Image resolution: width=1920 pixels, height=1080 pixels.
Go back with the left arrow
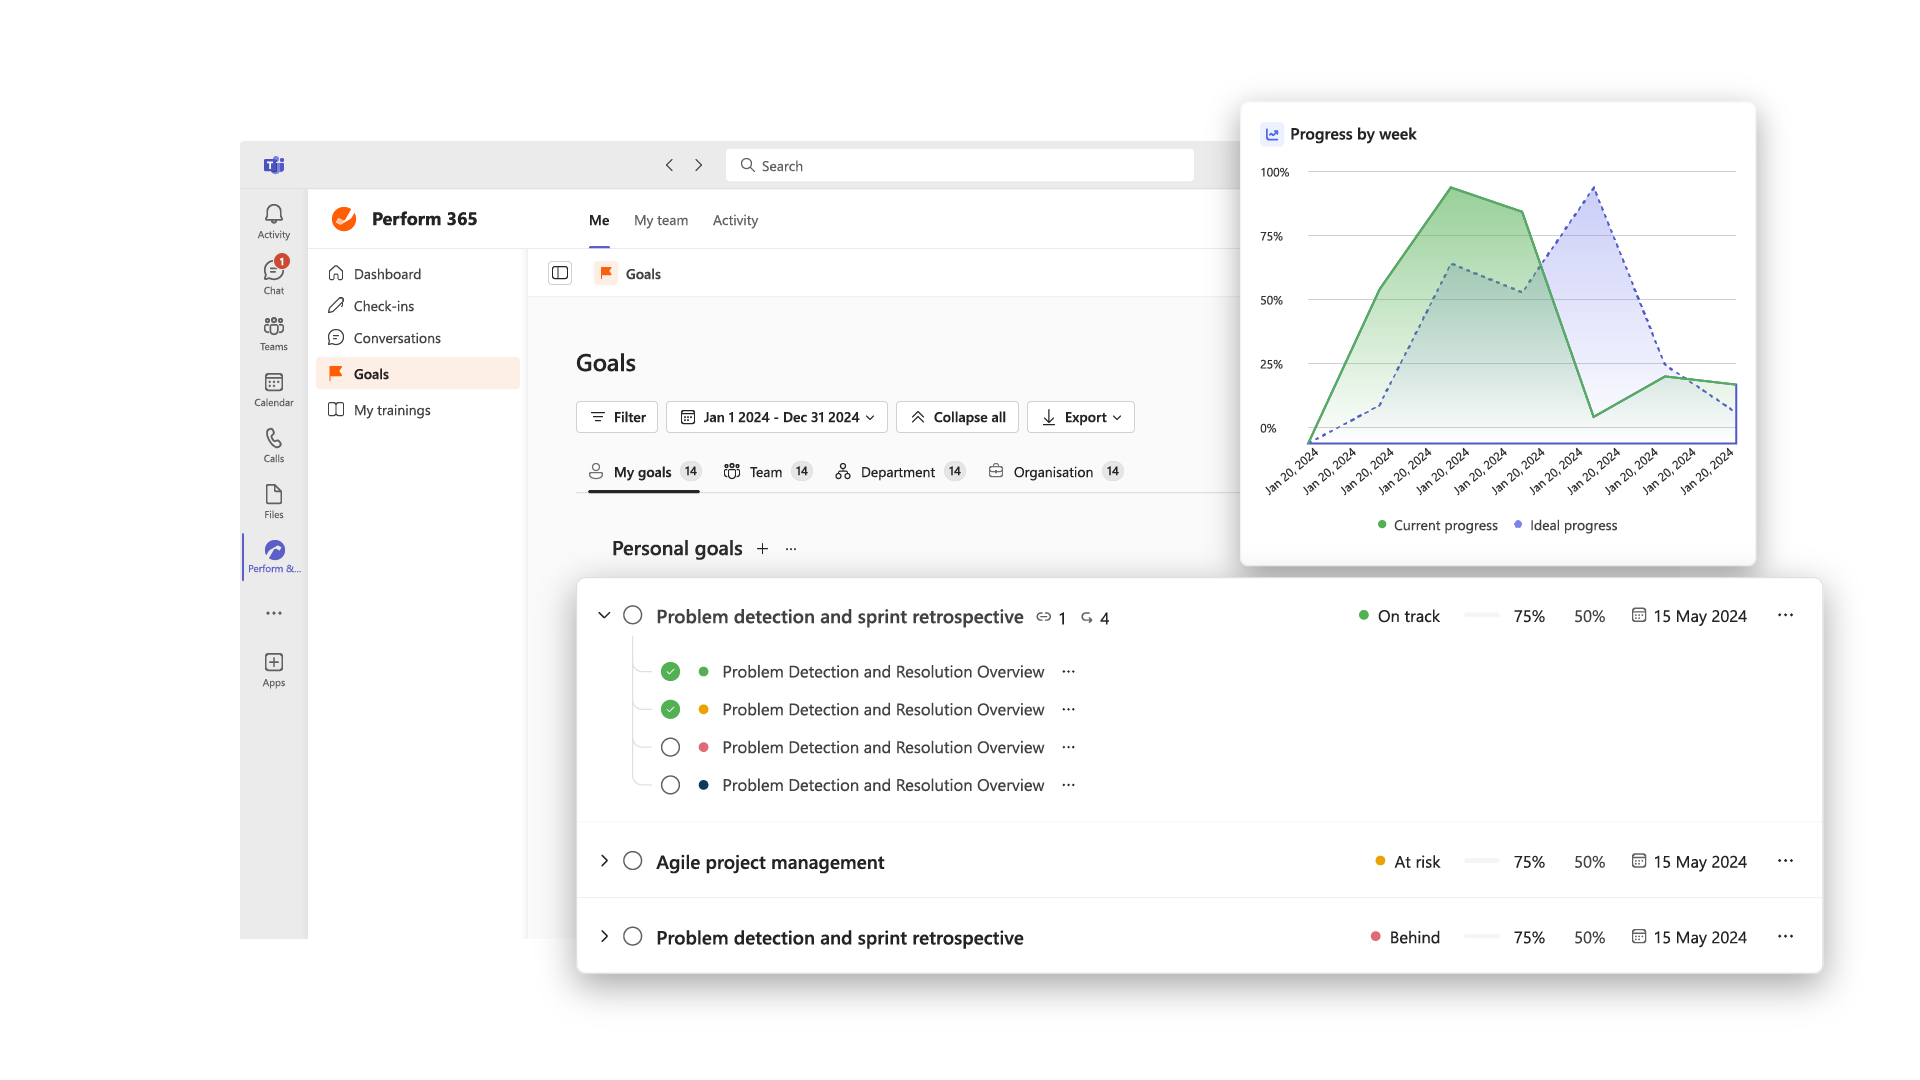(669, 165)
